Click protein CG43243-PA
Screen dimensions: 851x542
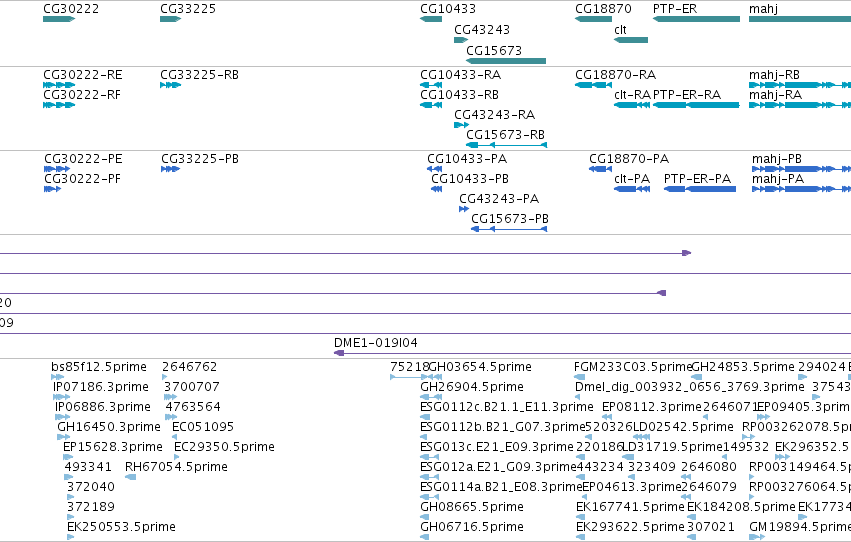coord(463,209)
